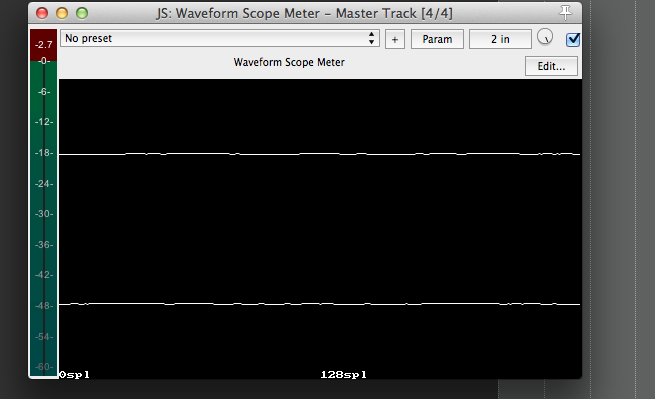Screen dimensions: 655x399
Task: Click the Waveform Scope Meter title label
Action: [x=289, y=62]
